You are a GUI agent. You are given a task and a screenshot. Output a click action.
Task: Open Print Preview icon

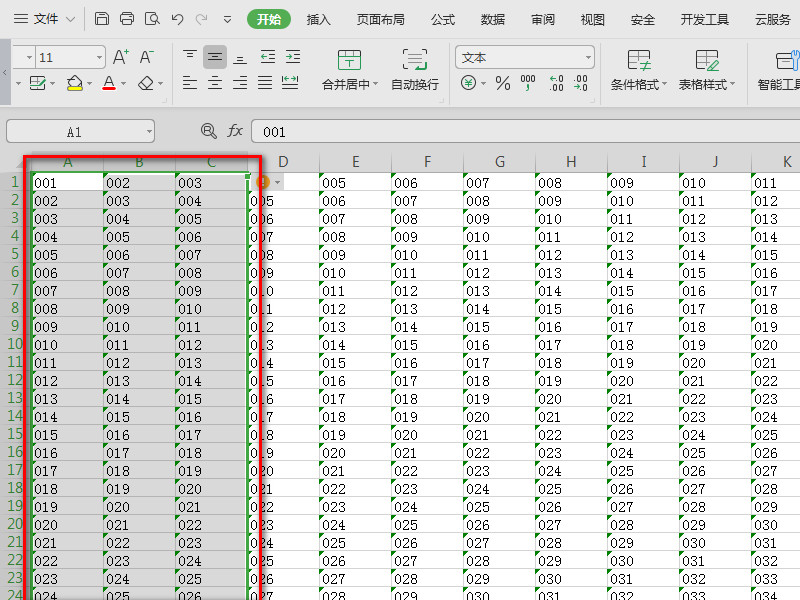point(152,19)
